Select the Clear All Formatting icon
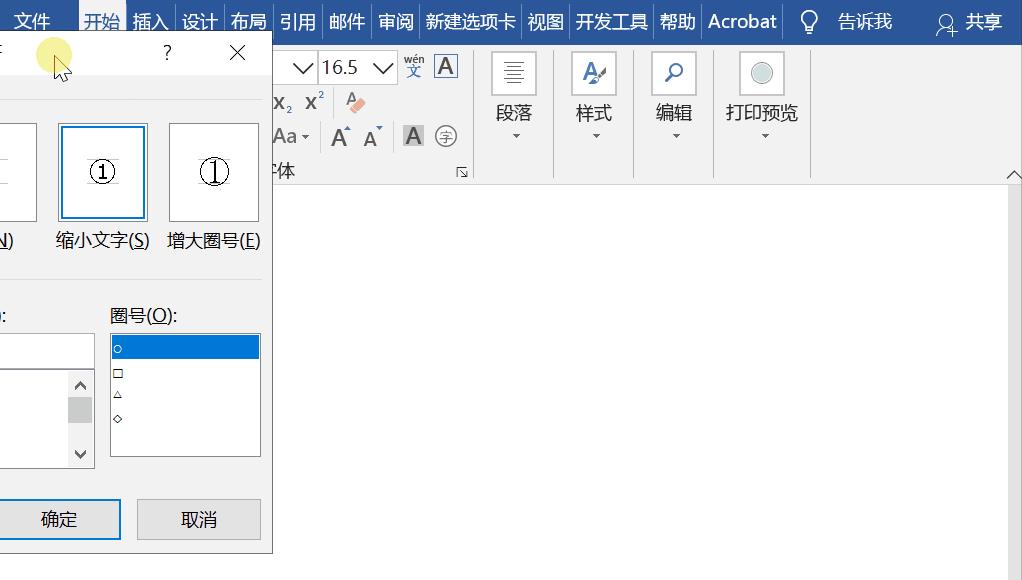This screenshot has width=1022, height=580. point(353,102)
